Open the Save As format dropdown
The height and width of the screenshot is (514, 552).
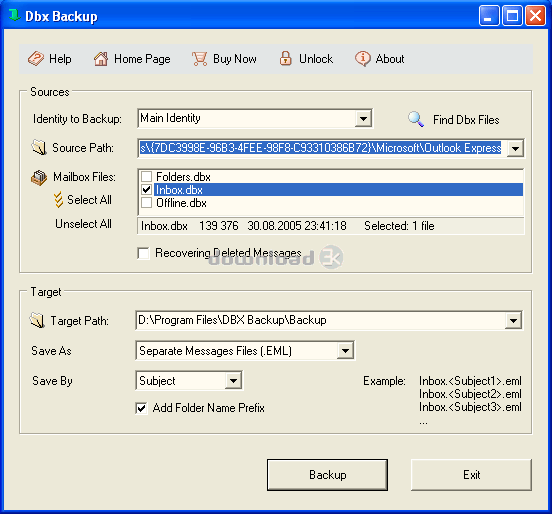[345, 351]
